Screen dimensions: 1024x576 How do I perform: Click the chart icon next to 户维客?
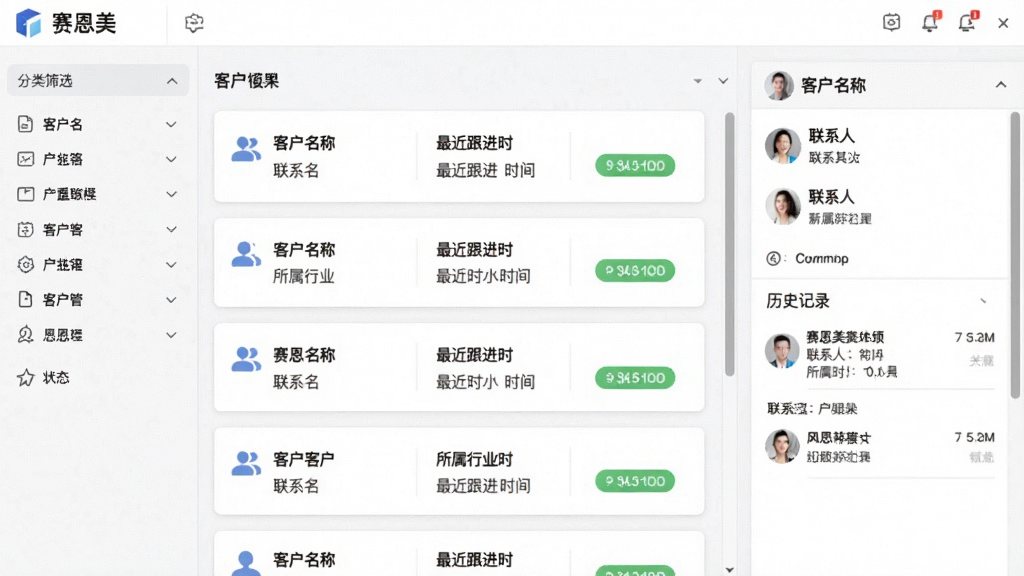(25, 159)
